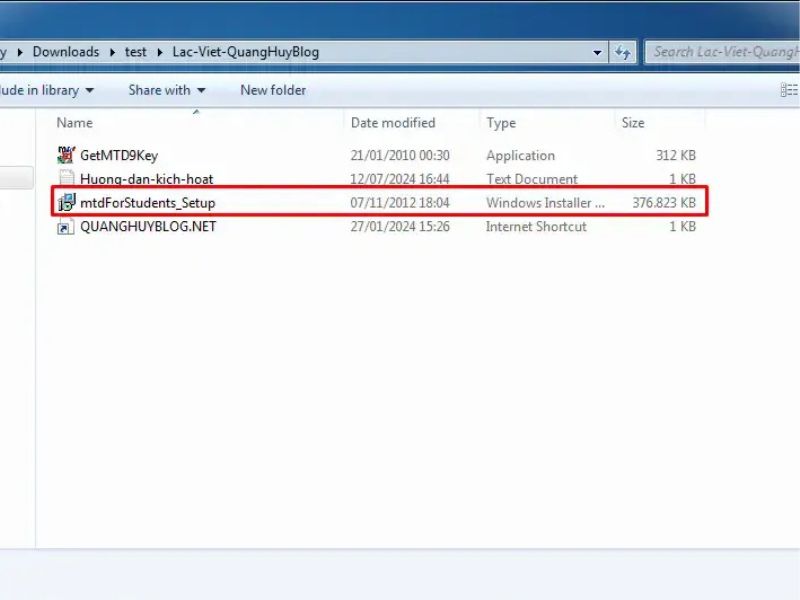Click the search box for this folder

pos(722,52)
